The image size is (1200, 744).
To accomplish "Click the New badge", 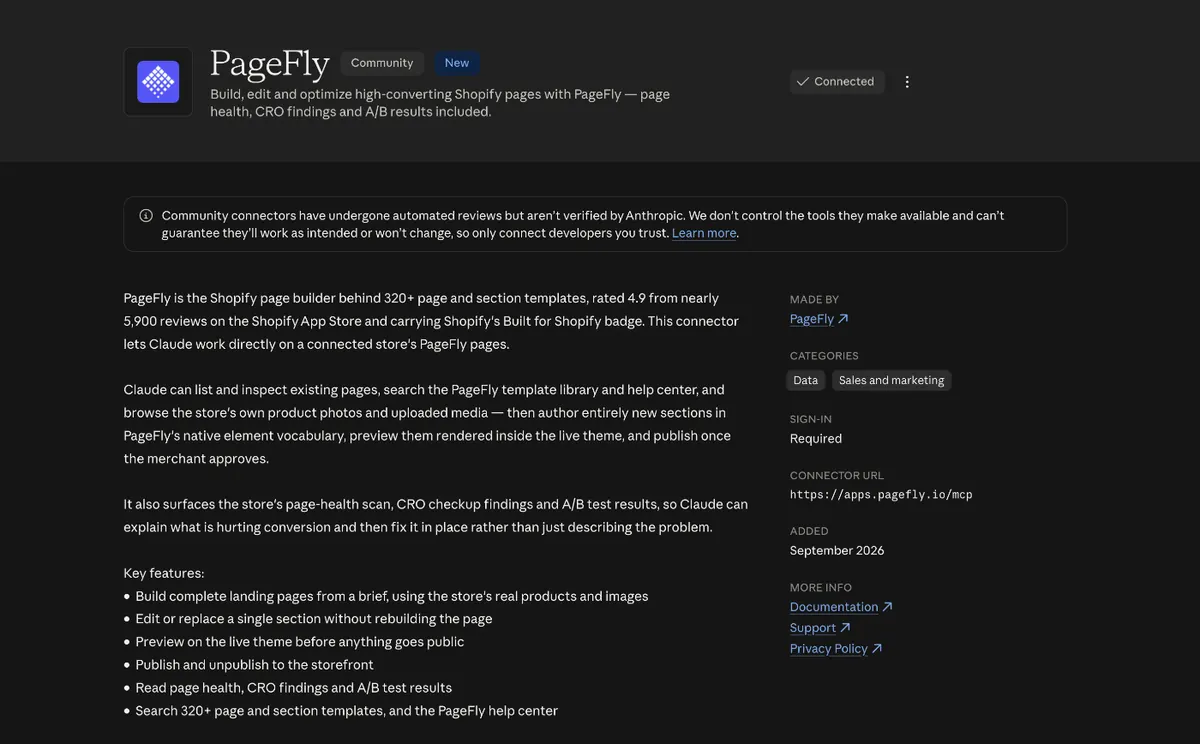I will (457, 63).
